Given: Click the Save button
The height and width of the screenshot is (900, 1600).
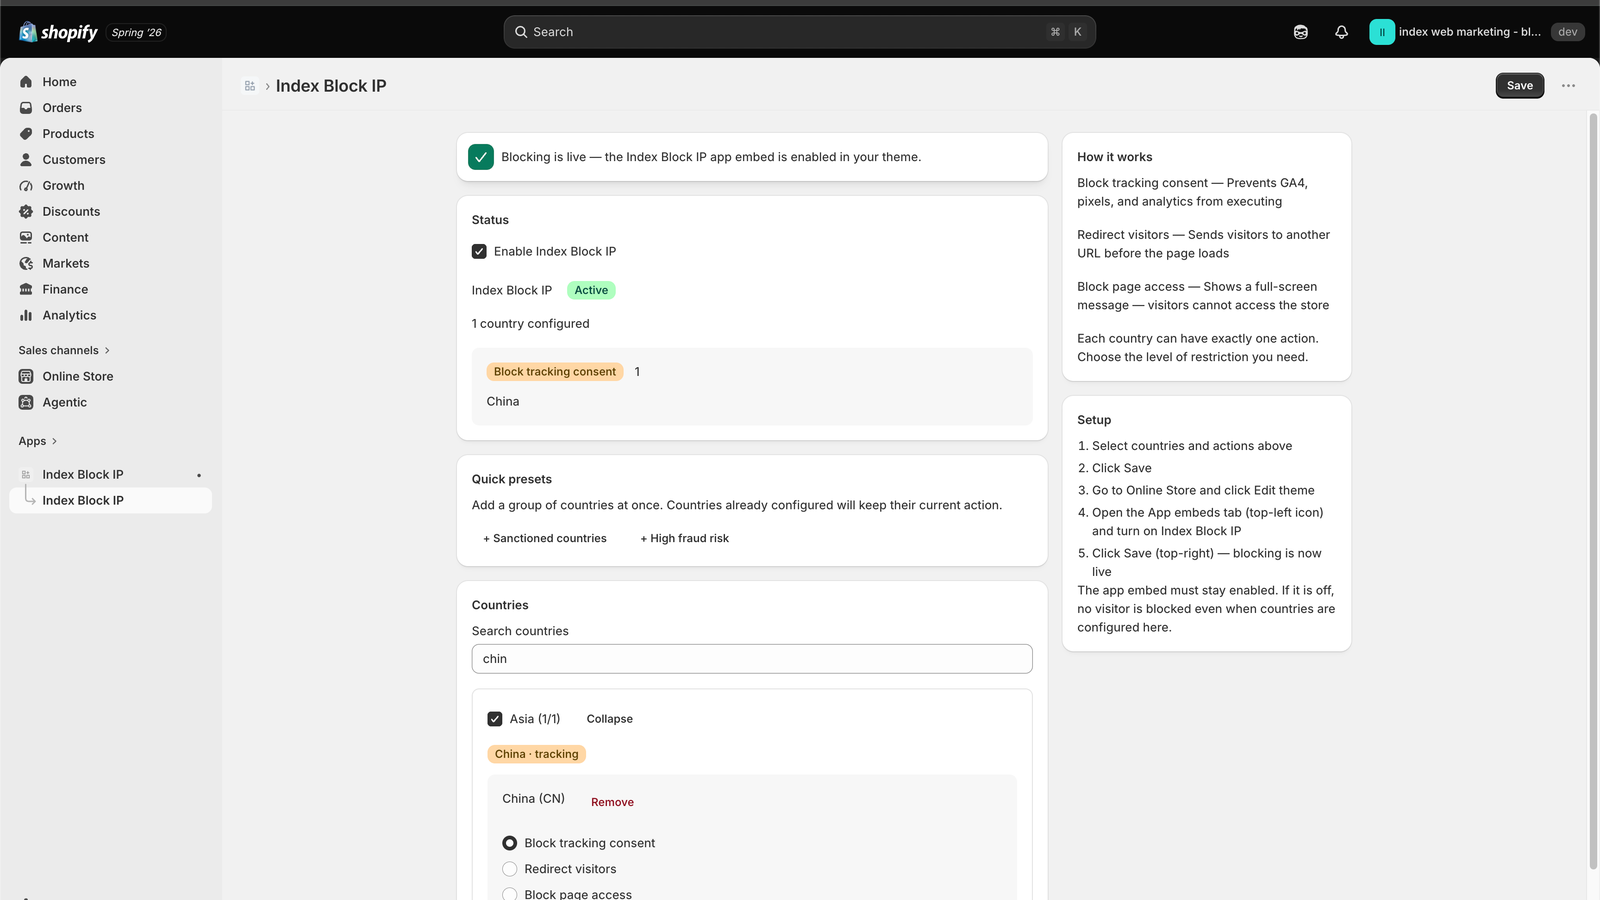Looking at the screenshot, I should point(1520,86).
